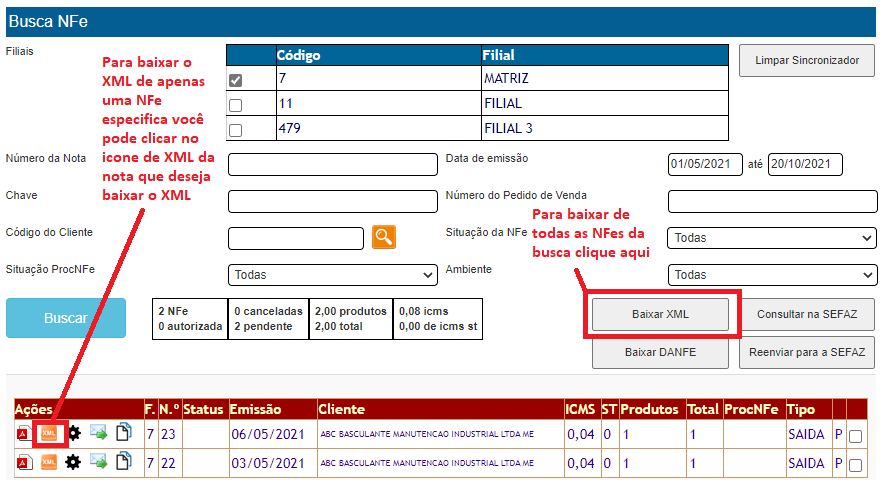Viewport: 883px width, 480px height.
Task: Focus the Número do Pedido de Venda field
Action: (773, 201)
